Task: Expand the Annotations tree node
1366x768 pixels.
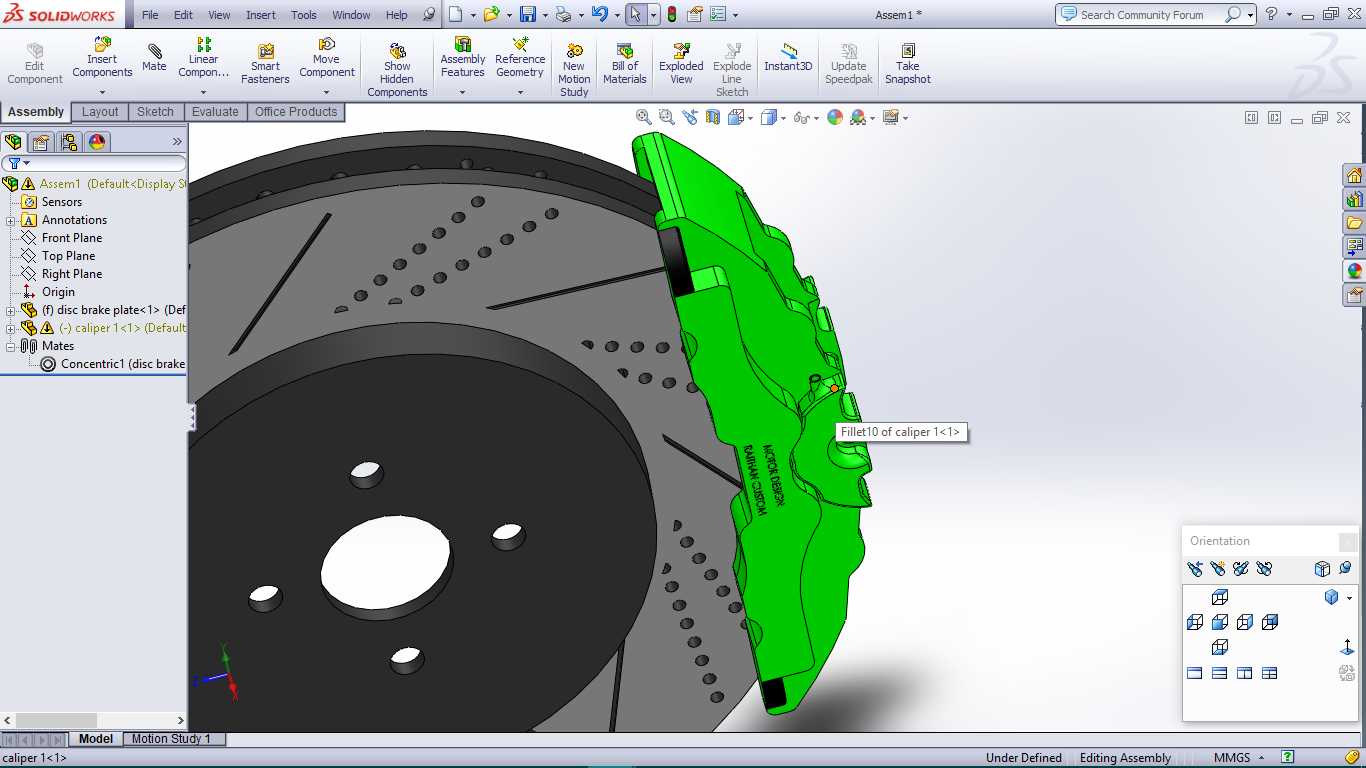Action: pyautogui.click(x=11, y=220)
